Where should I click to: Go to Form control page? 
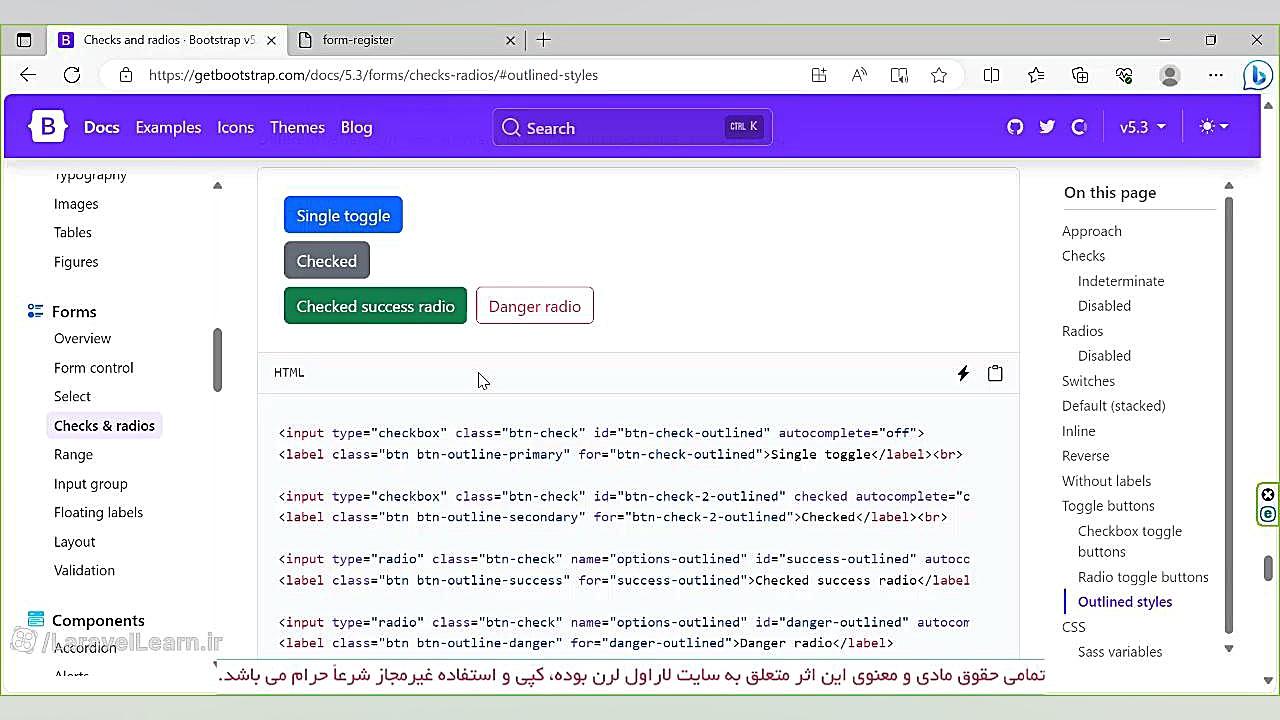[x=94, y=367]
